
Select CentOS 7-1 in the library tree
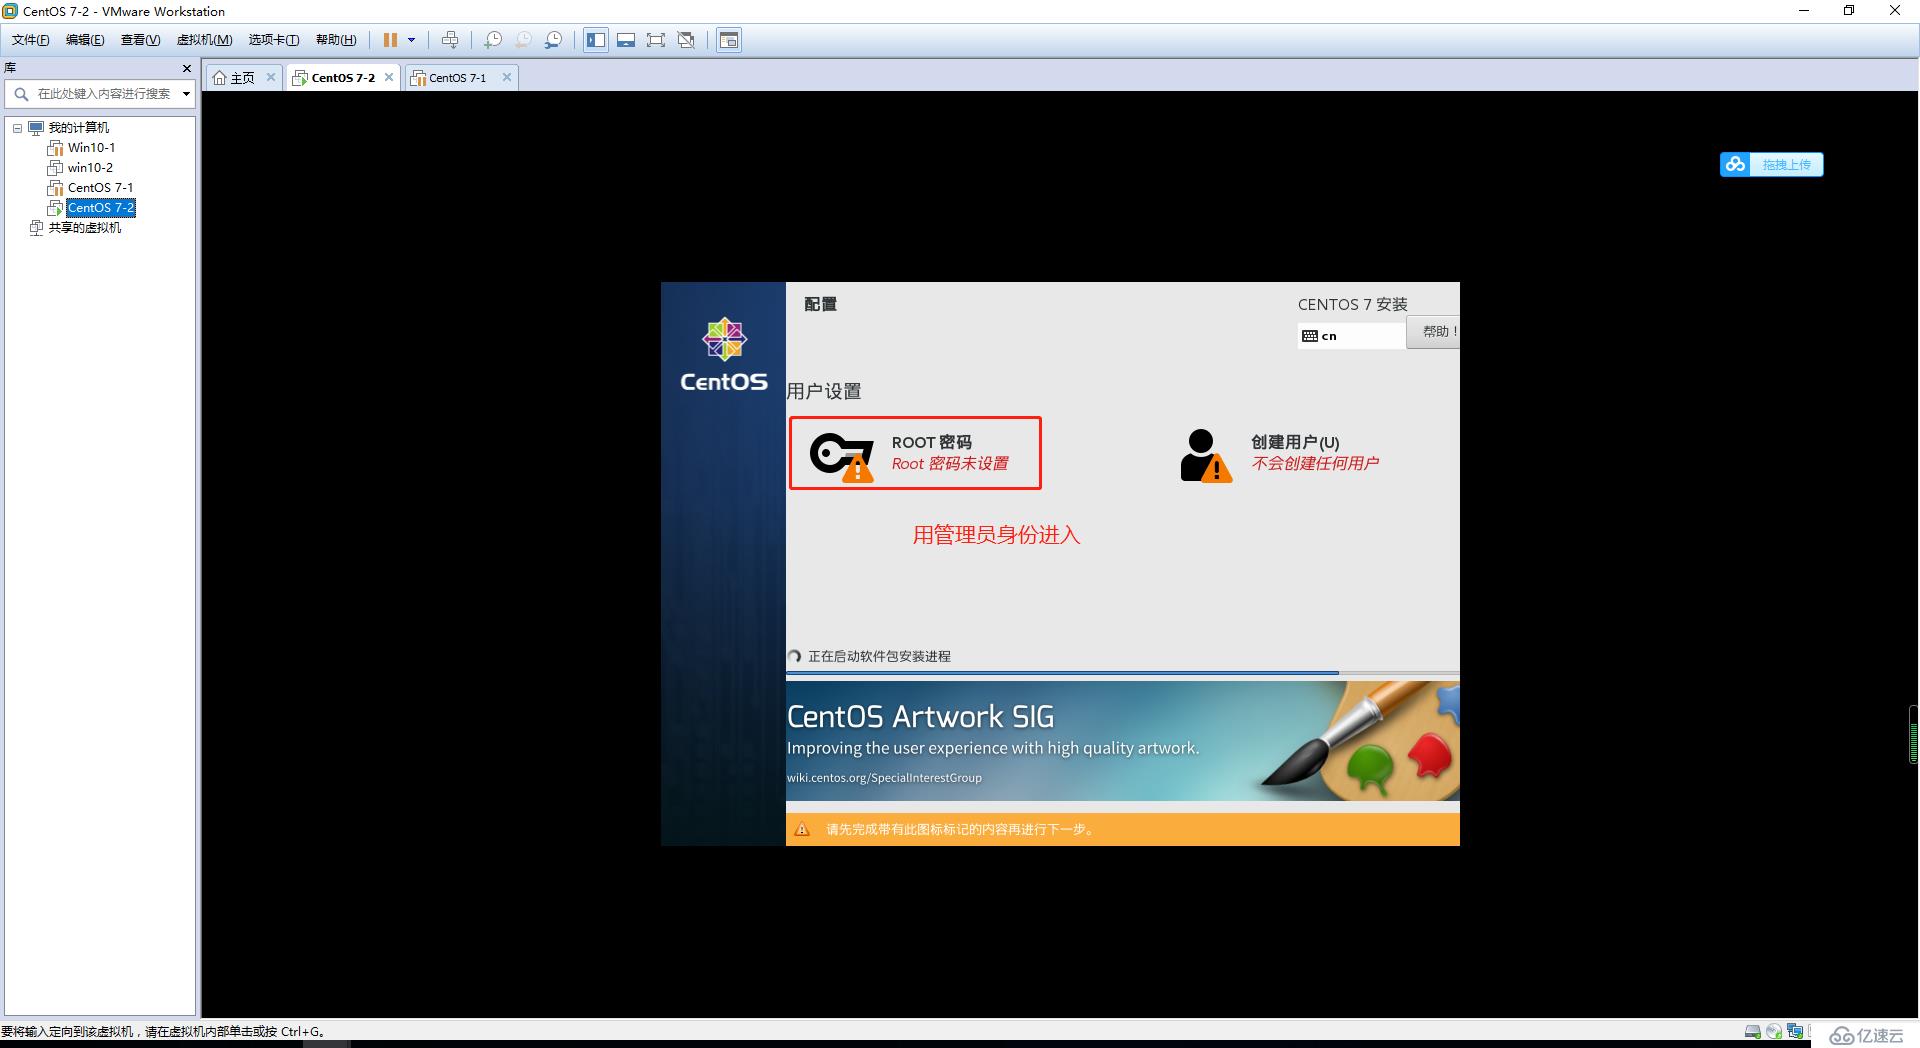click(100, 188)
